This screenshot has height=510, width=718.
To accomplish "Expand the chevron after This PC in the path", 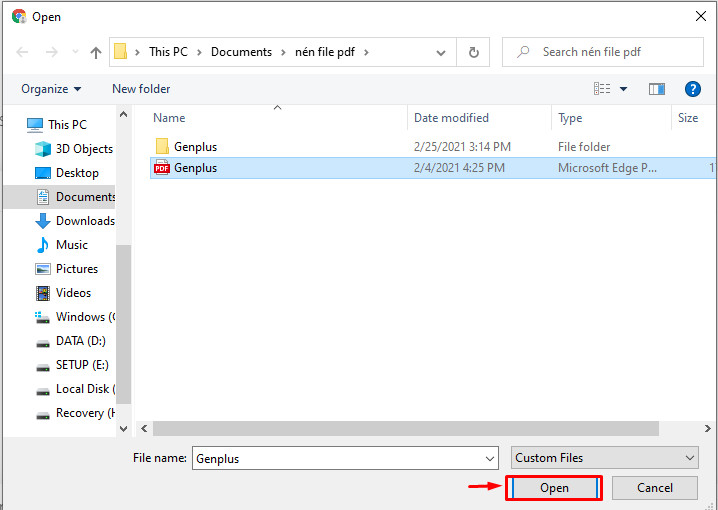I will pos(199,52).
